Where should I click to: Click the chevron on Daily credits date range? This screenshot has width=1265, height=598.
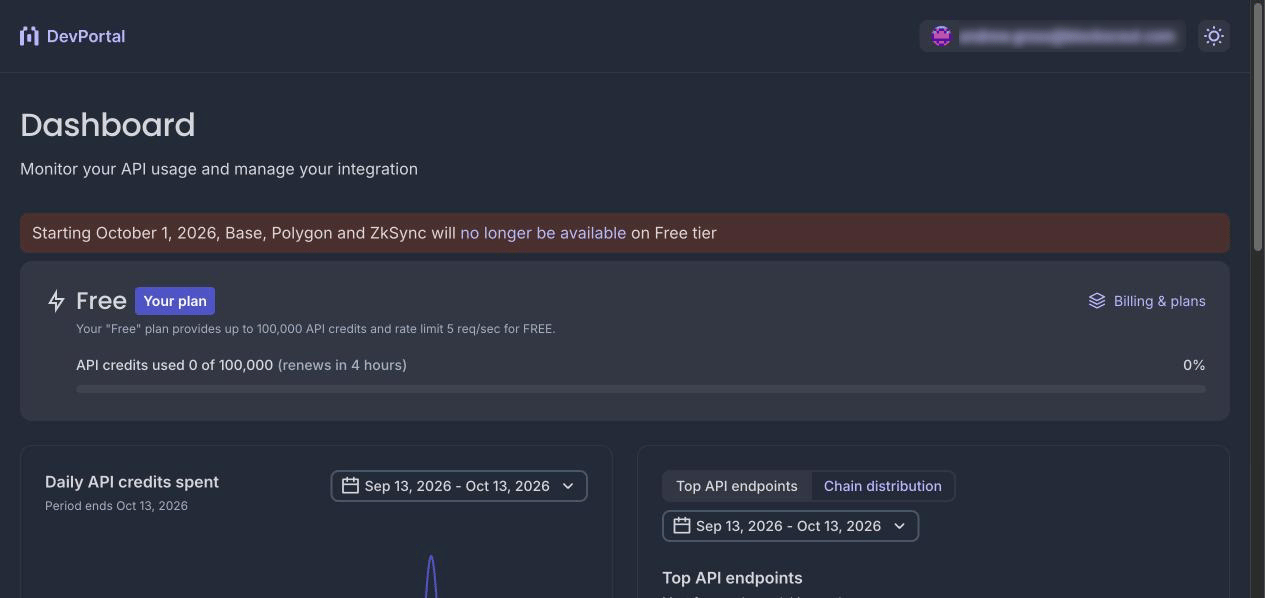pos(568,486)
